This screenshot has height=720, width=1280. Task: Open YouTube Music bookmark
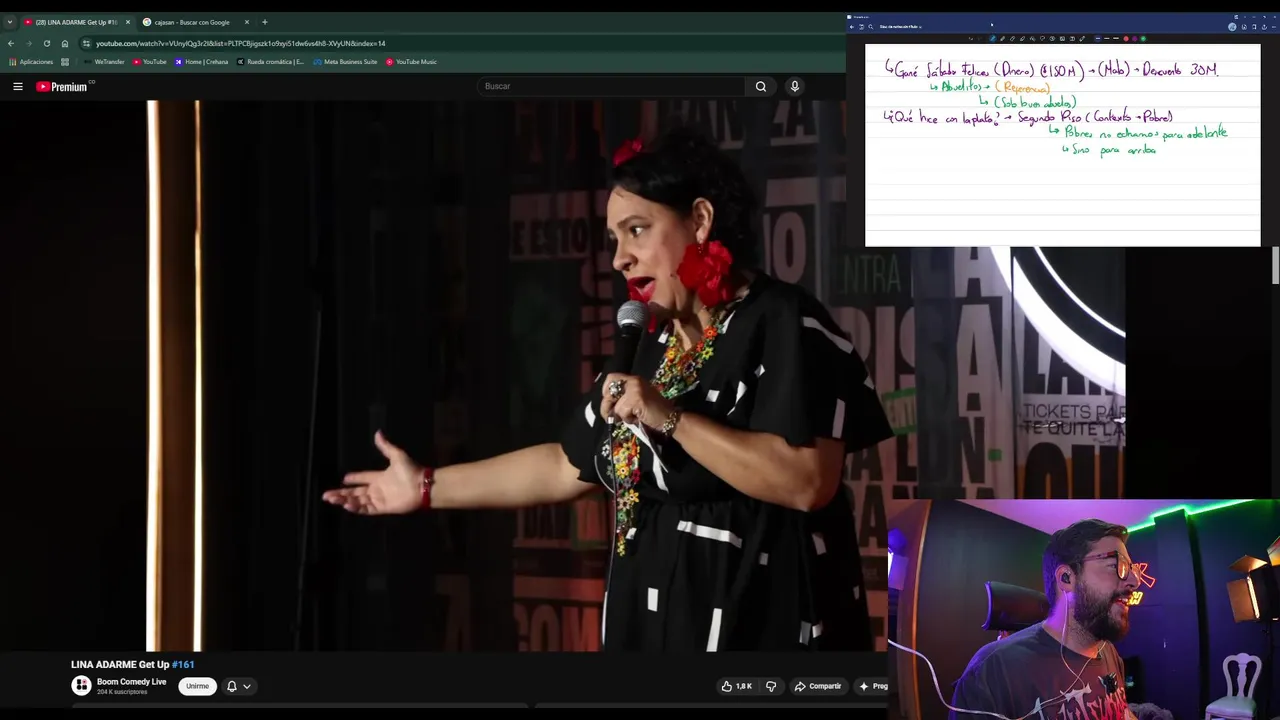pyautogui.click(x=411, y=62)
